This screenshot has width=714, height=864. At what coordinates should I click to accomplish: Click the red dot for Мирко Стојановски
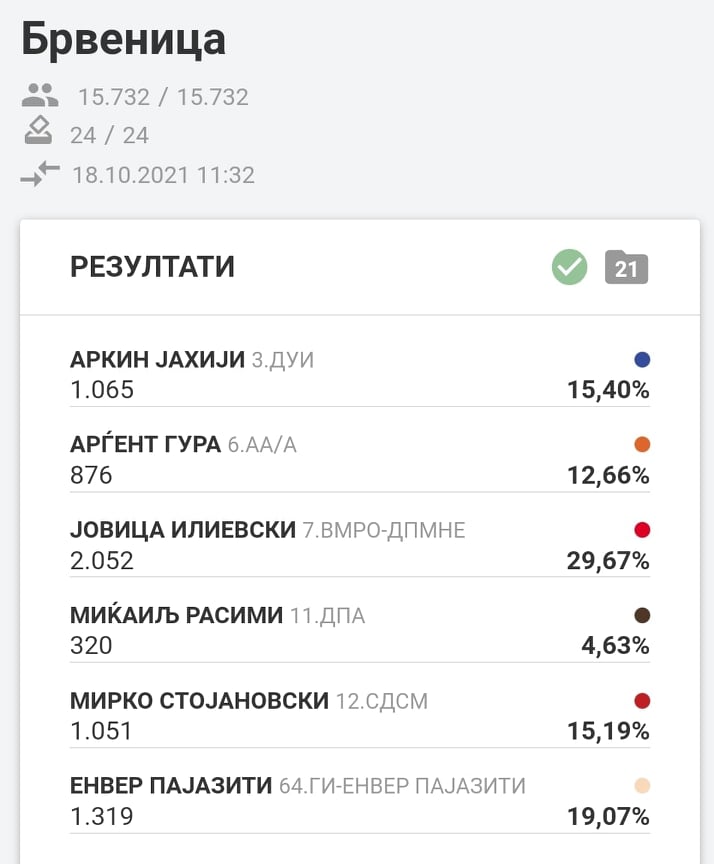pyautogui.click(x=642, y=701)
